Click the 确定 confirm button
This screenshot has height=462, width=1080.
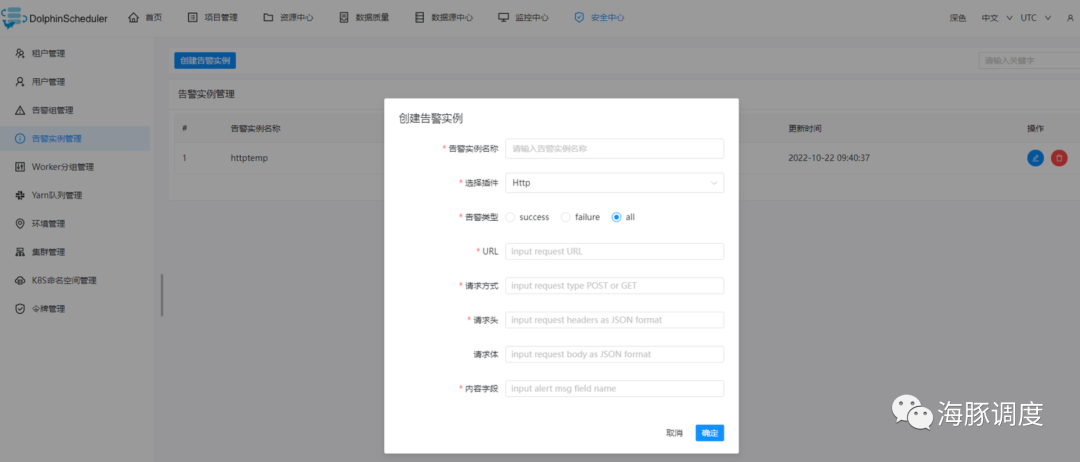tap(709, 433)
